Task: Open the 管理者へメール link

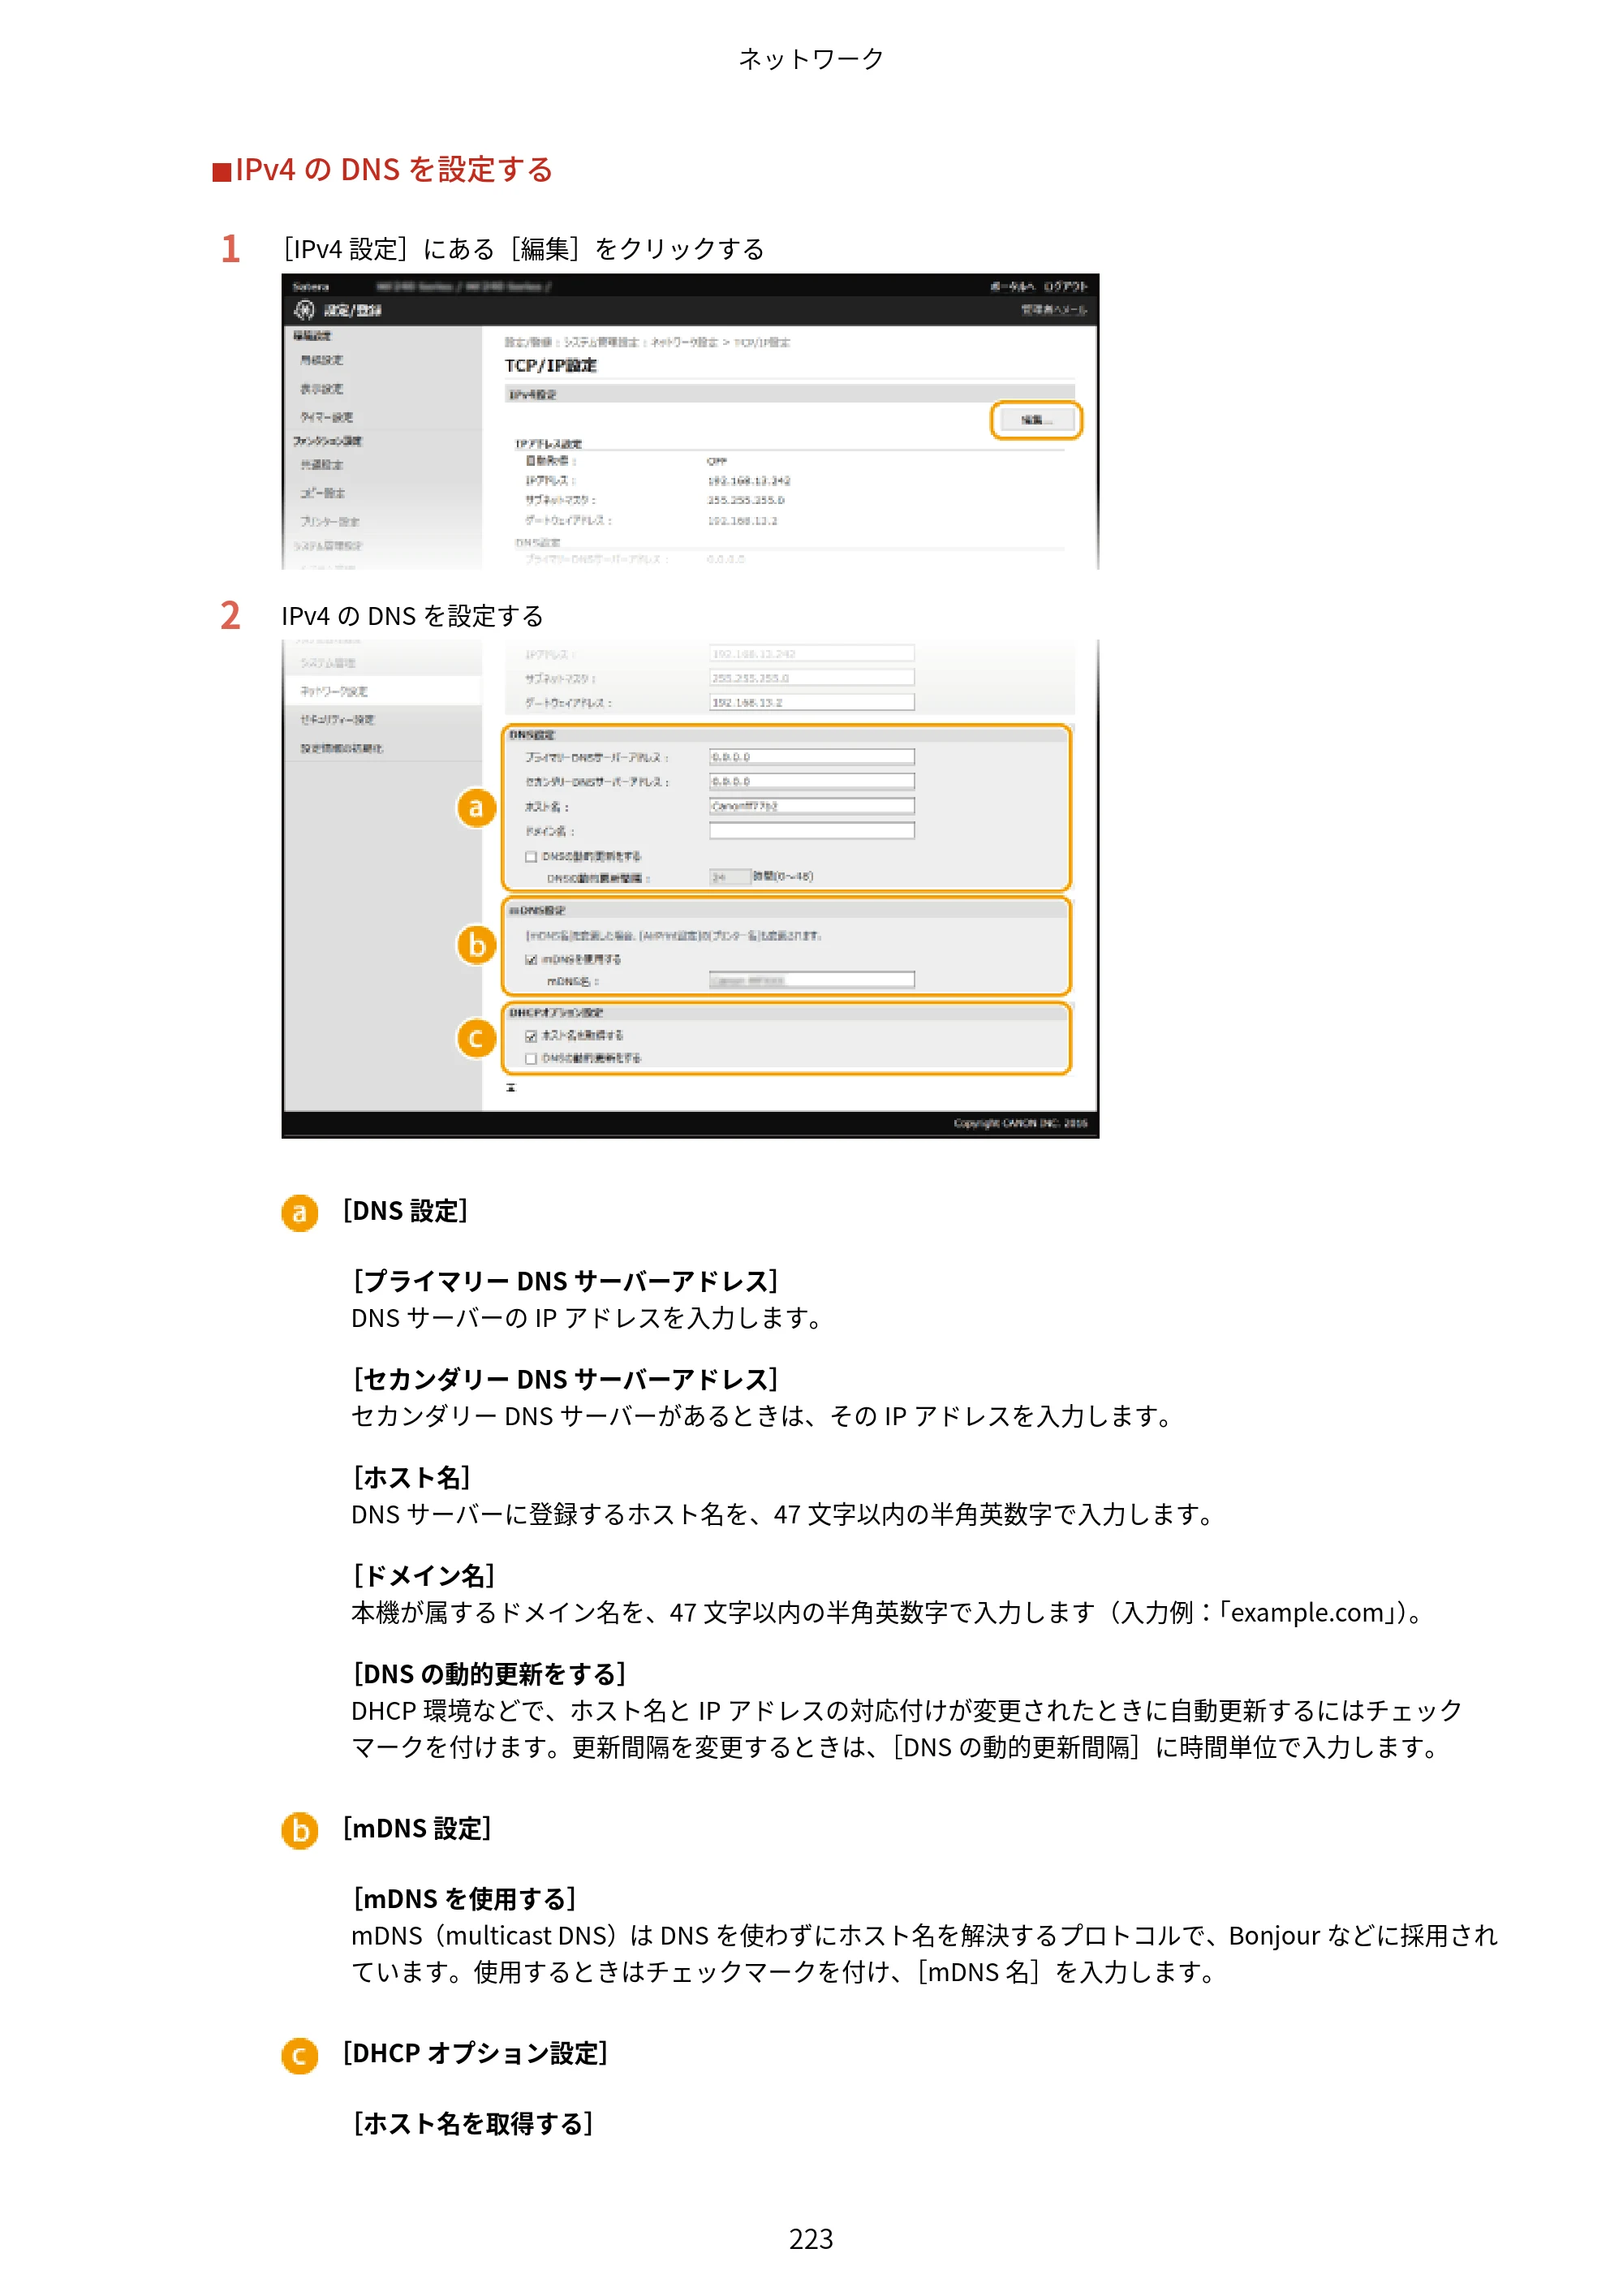Action: pyautogui.click(x=1053, y=310)
